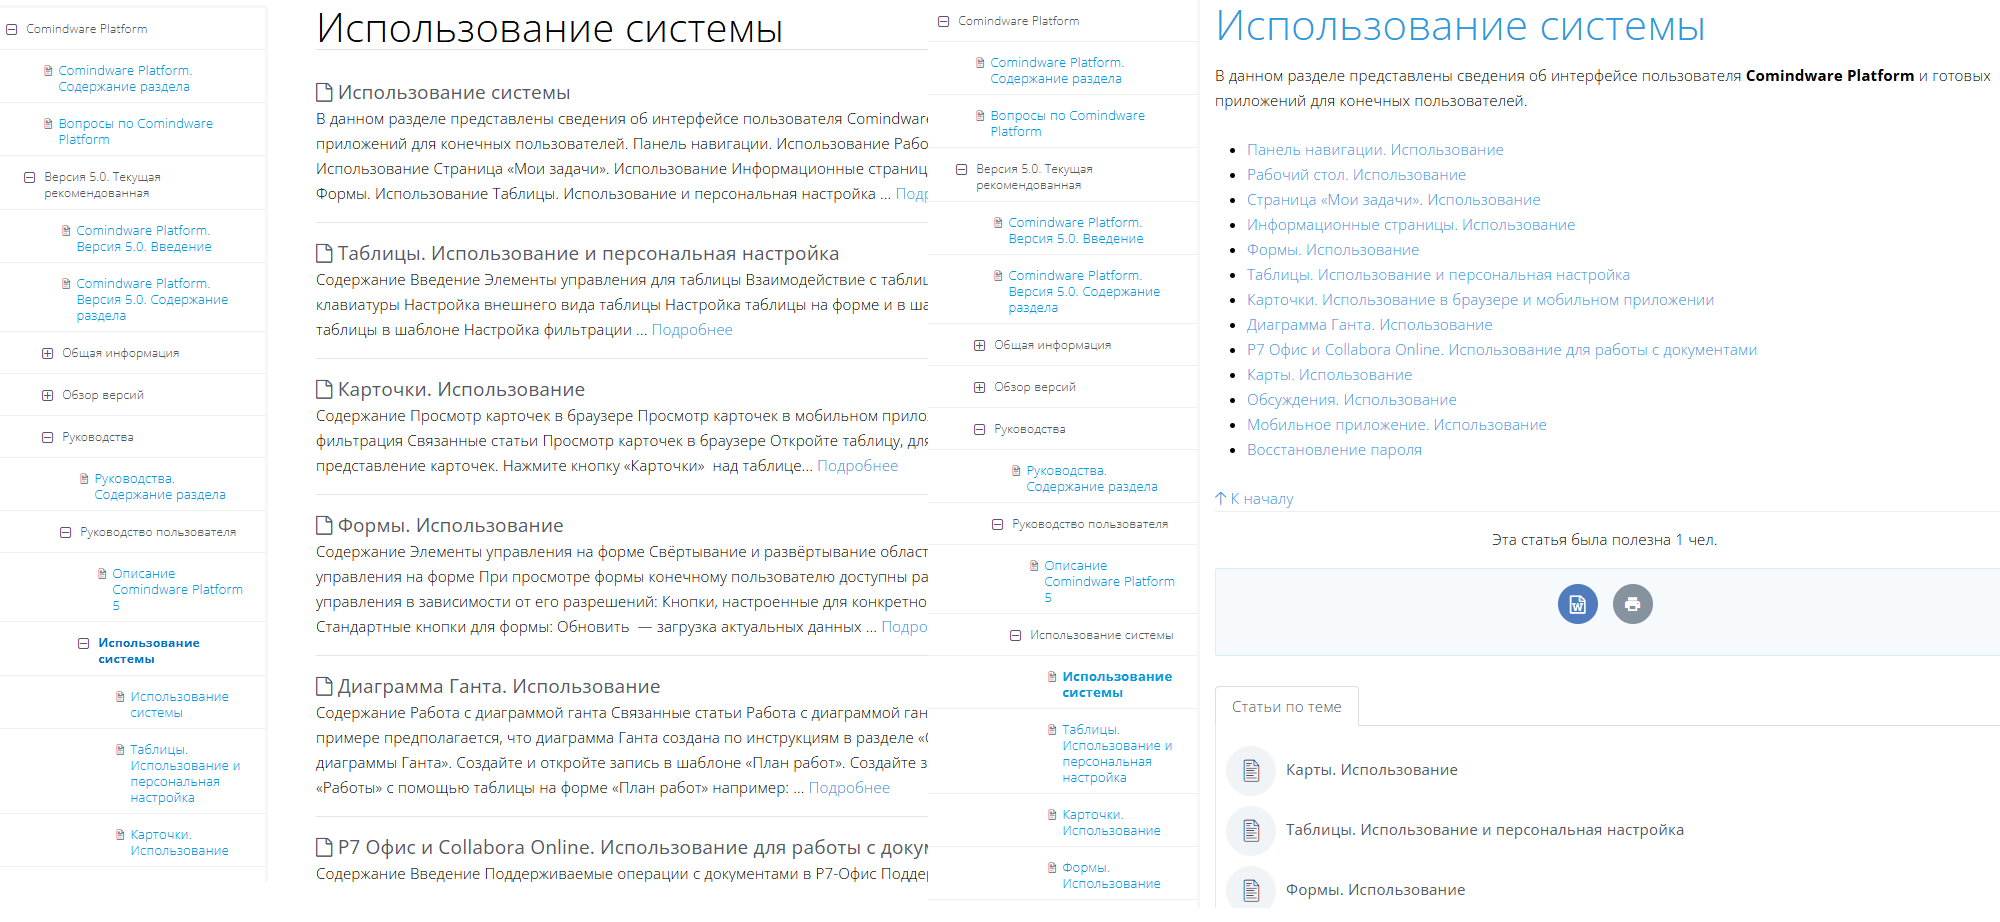Viewport: 2000px width, 922px height.
Task: Expand Общая информация in the leftmost tree
Action: point(48,354)
